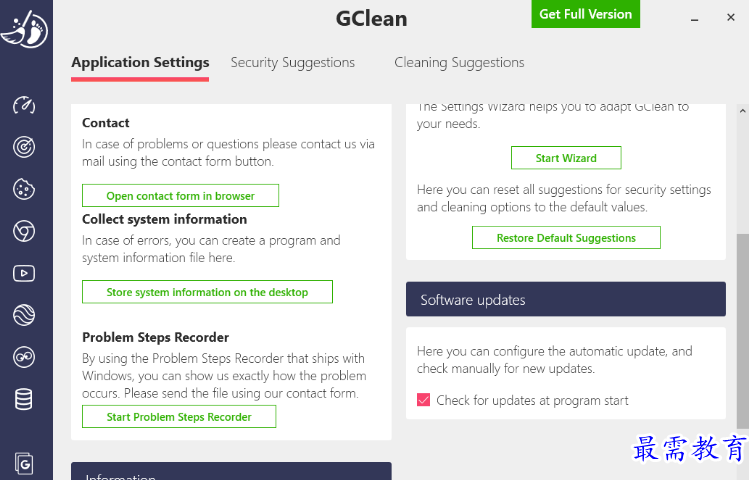Start the Problem Steps Recorder
Viewport: 755px width, 480px height.
(x=179, y=417)
